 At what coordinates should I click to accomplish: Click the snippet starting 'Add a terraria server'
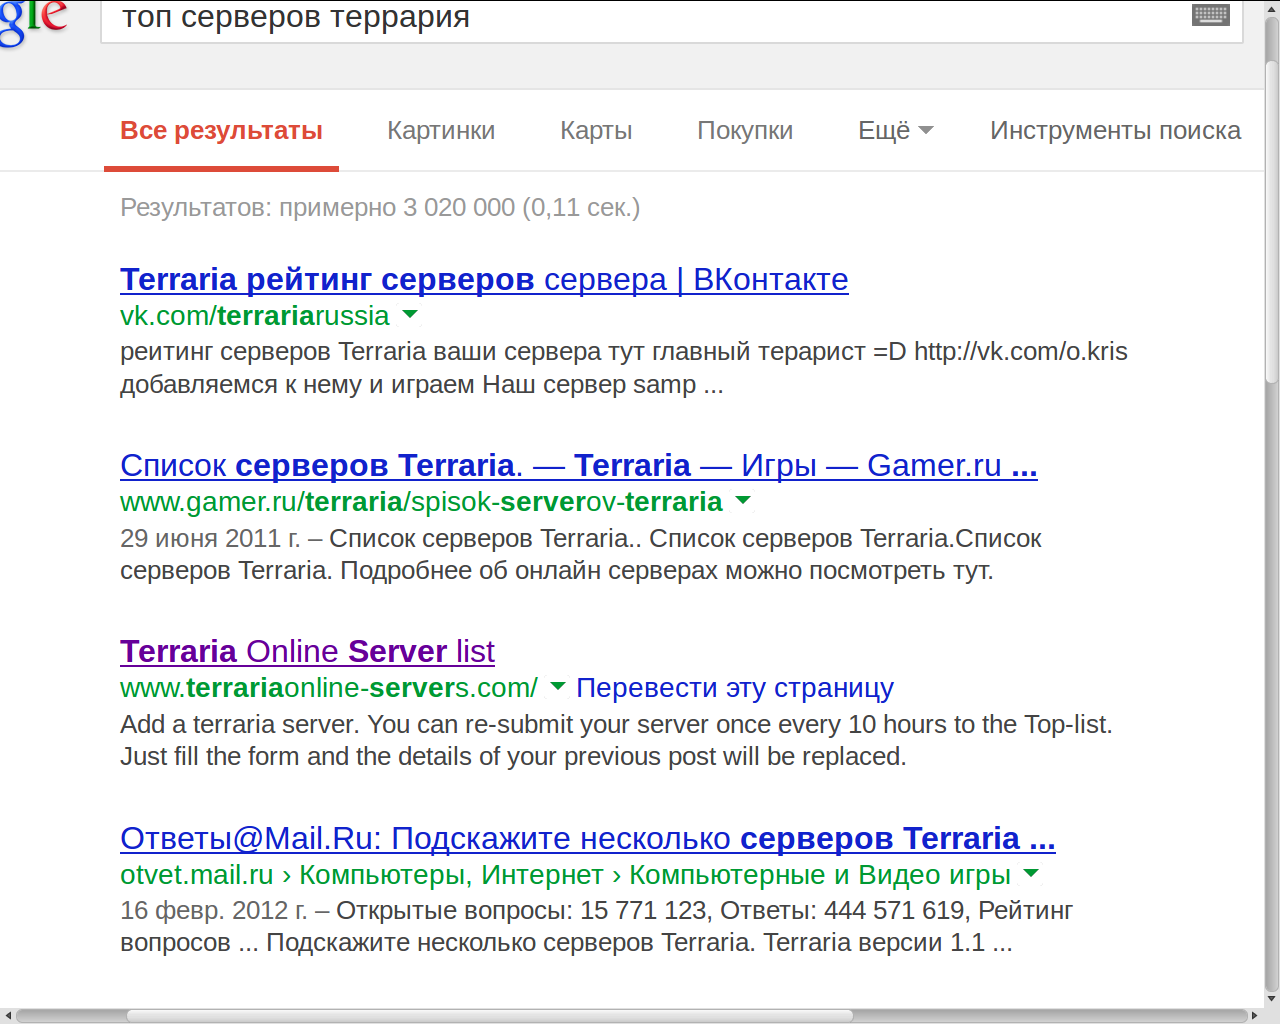coord(616,740)
